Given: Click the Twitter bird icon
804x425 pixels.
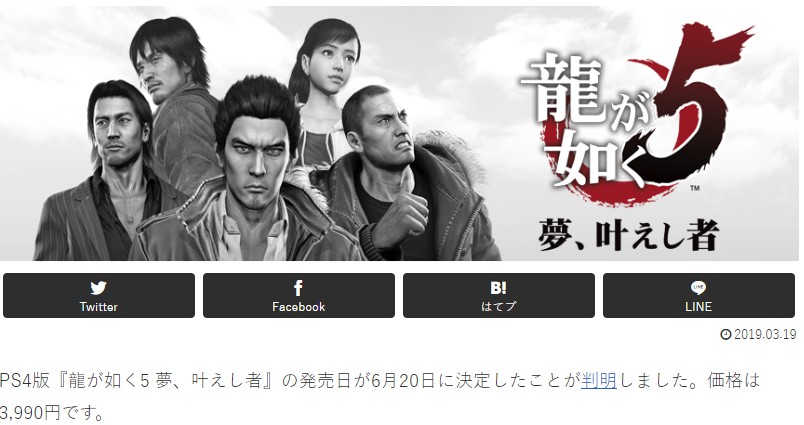Looking at the screenshot, I should point(98,288).
